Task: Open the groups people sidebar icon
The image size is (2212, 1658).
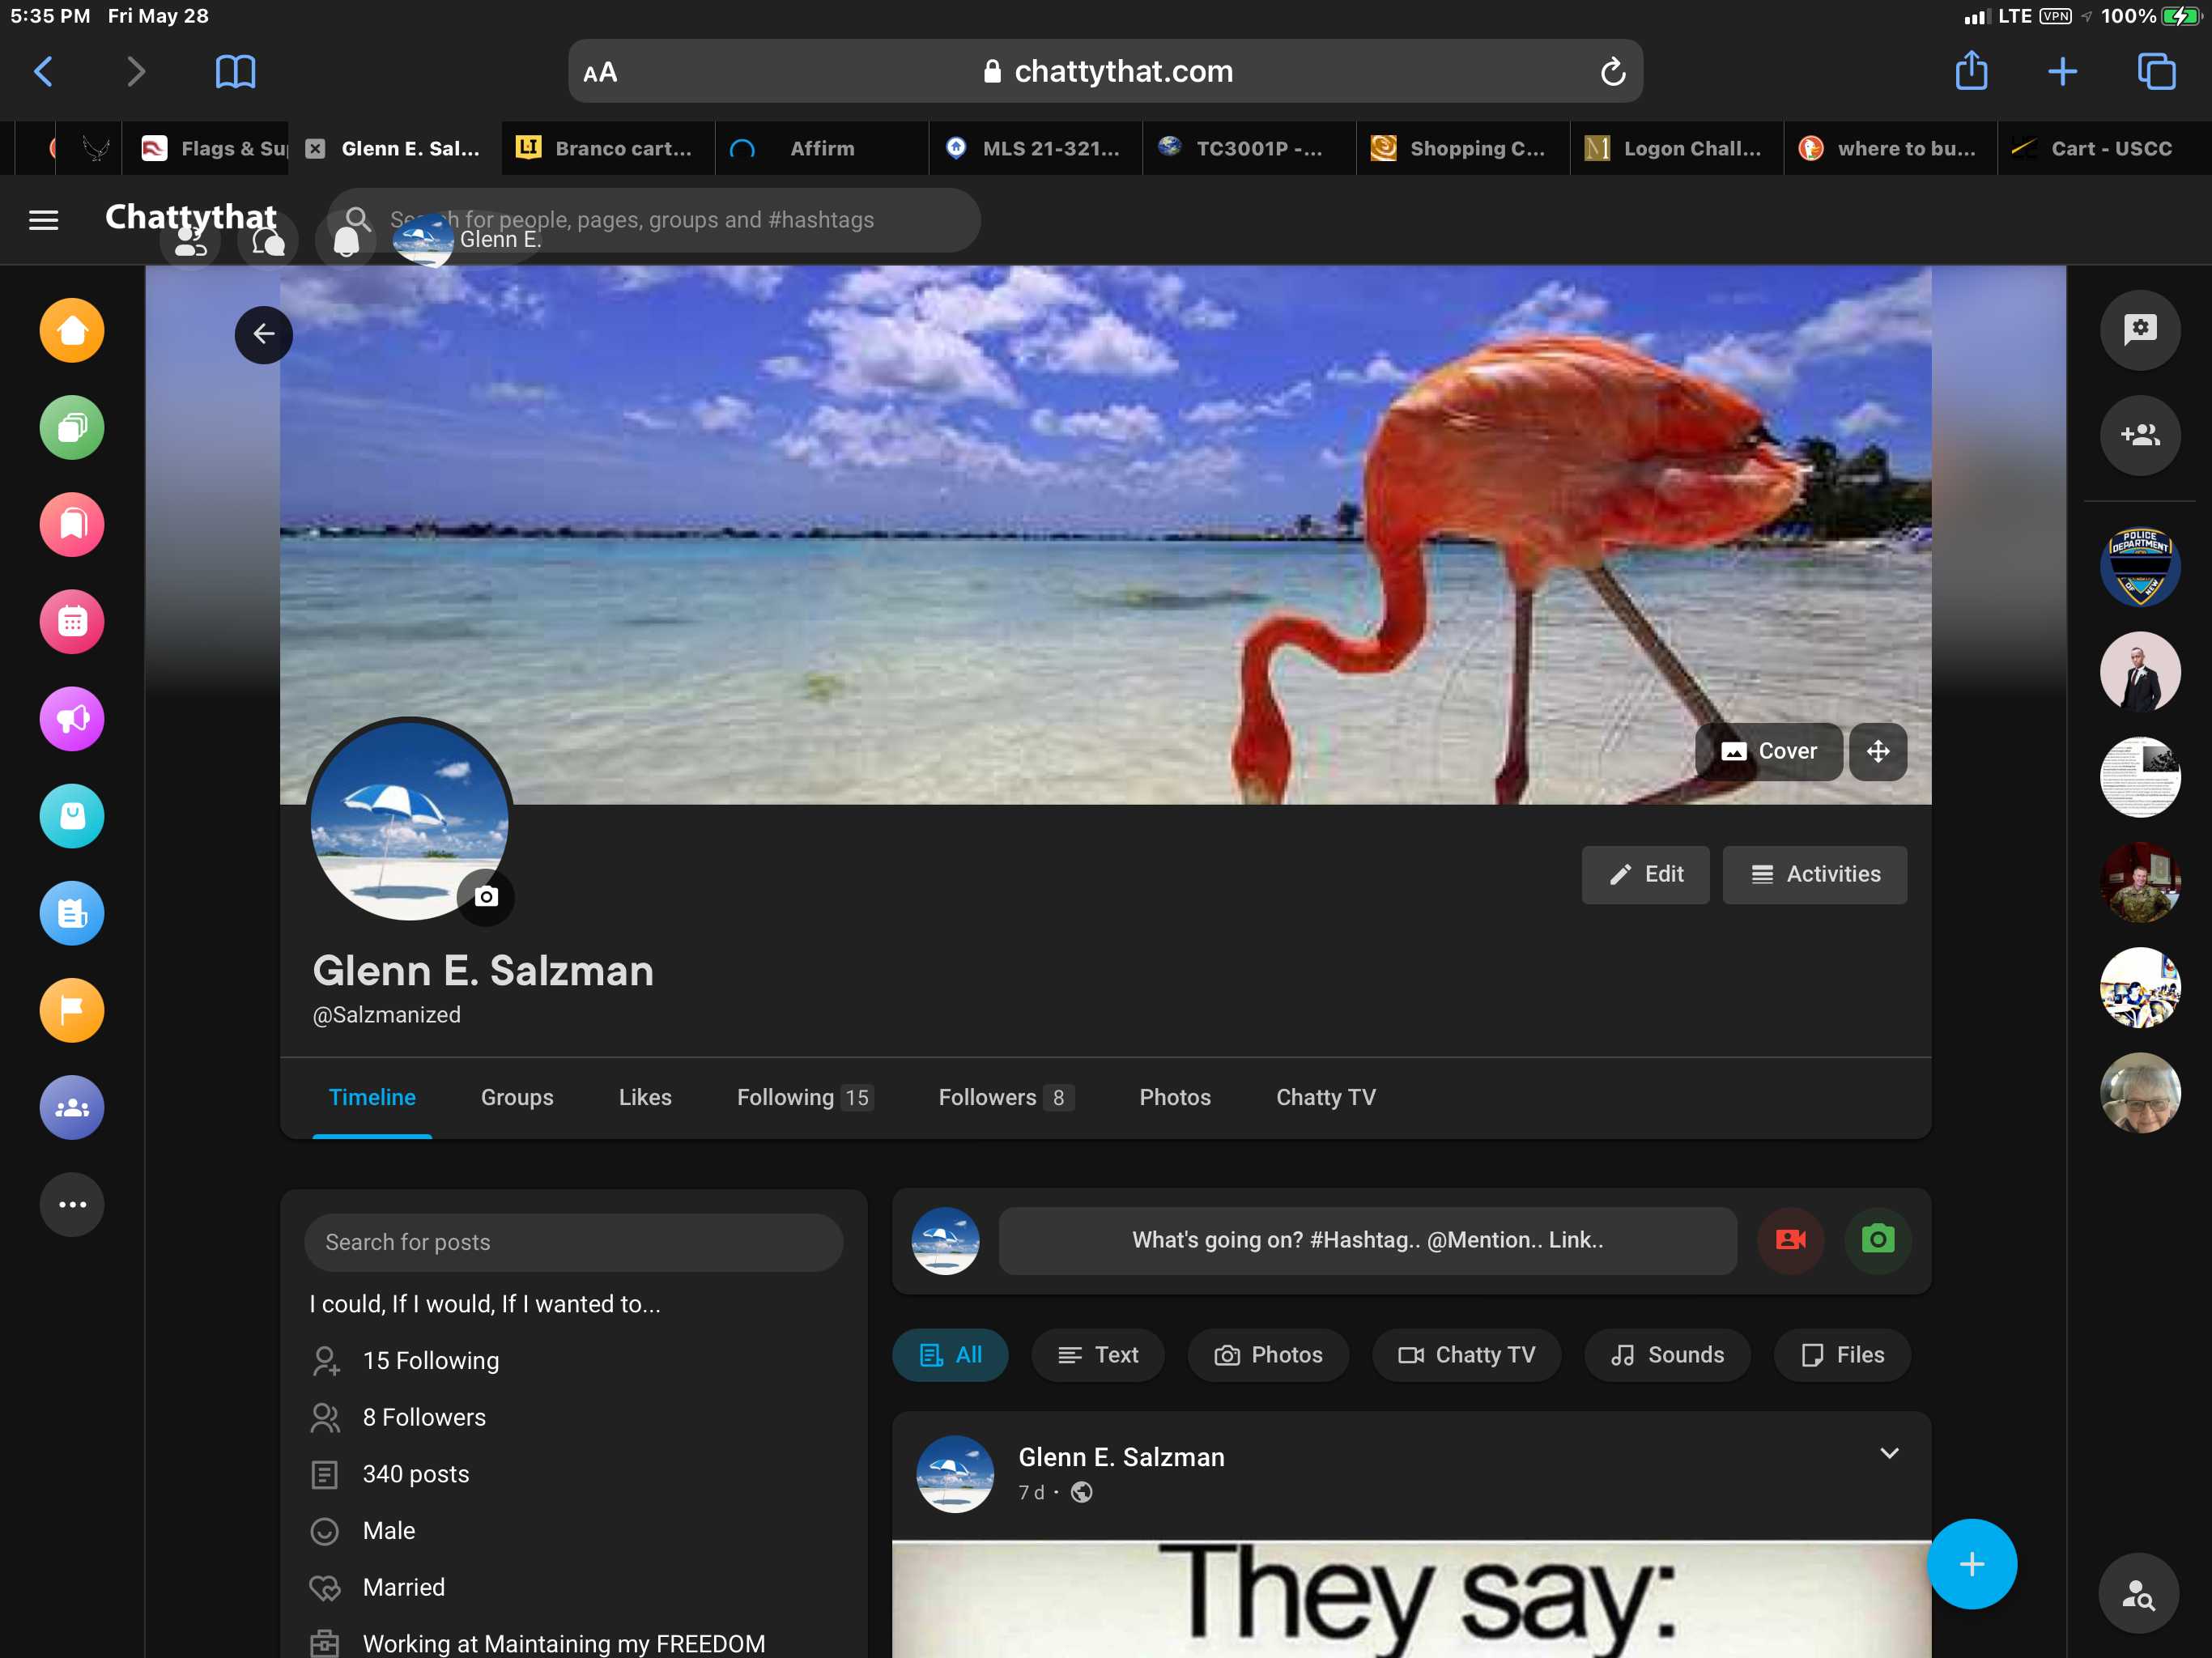Action: click(72, 1106)
